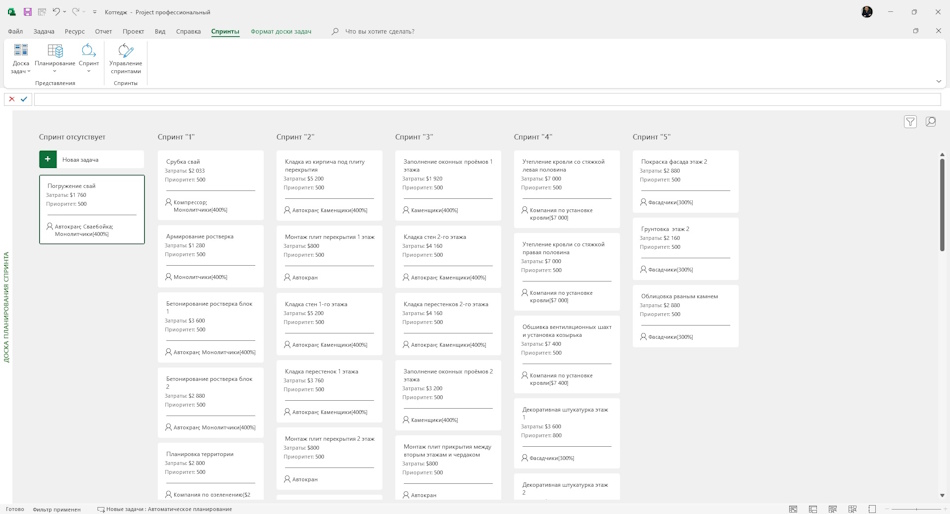Screen dimensions: 950x514
Task: Switch to the Проект tab
Action: click(x=133, y=32)
